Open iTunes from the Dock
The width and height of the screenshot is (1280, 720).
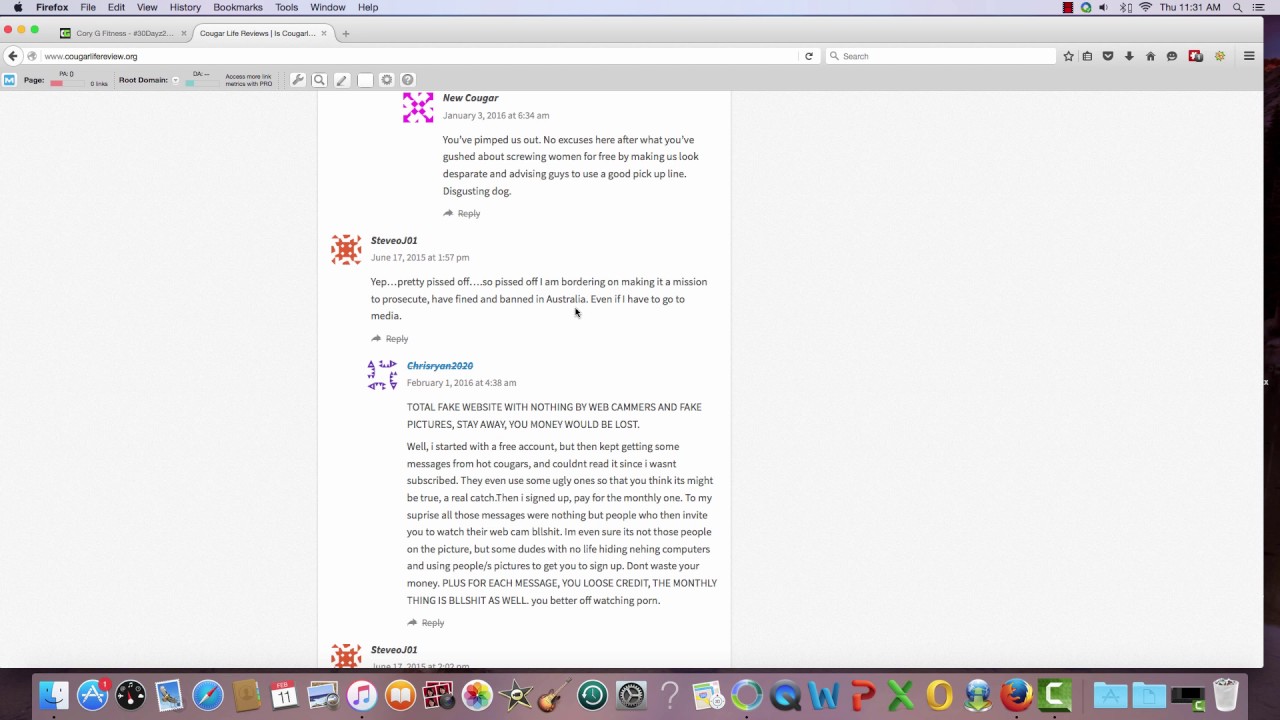pyautogui.click(x=362, y=695)
